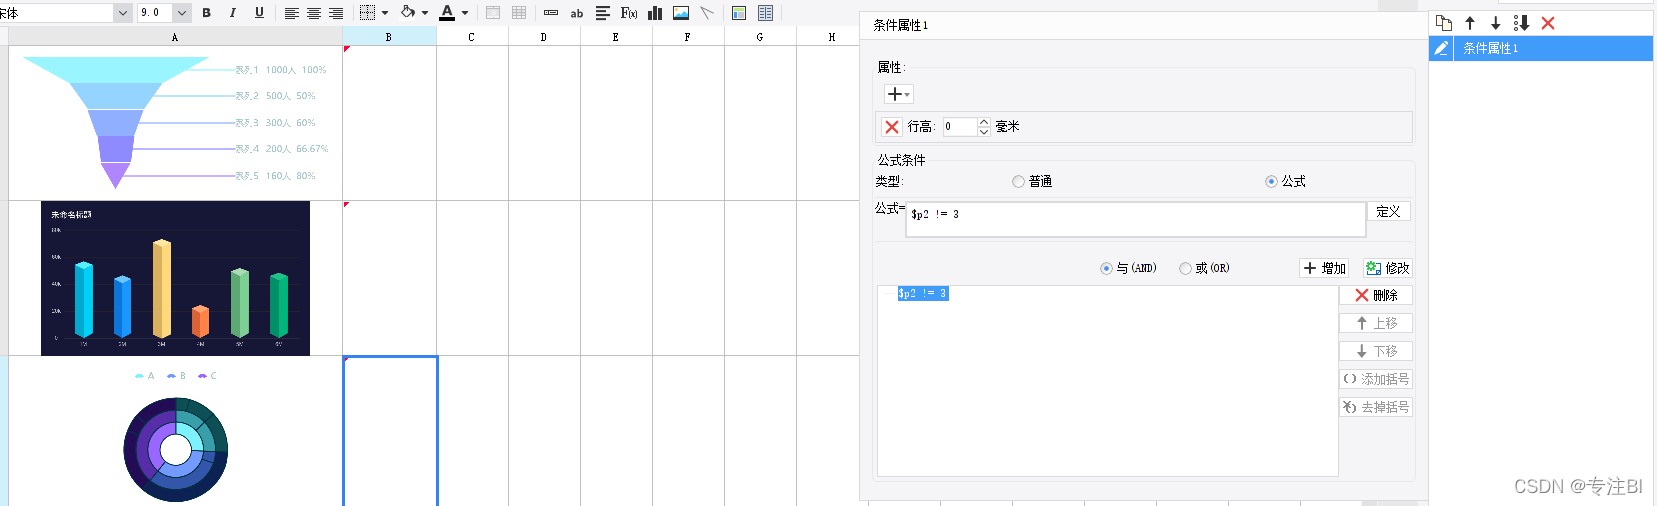Screen dimensions: 1657x506
Task: Toggle bold formatting in toolbar
Action: coord(207,13)
